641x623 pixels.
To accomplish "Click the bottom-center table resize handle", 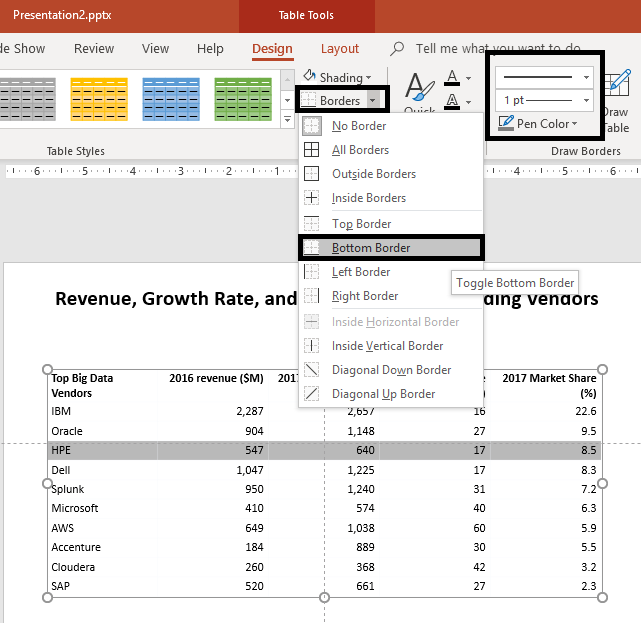I will point(324,598).
